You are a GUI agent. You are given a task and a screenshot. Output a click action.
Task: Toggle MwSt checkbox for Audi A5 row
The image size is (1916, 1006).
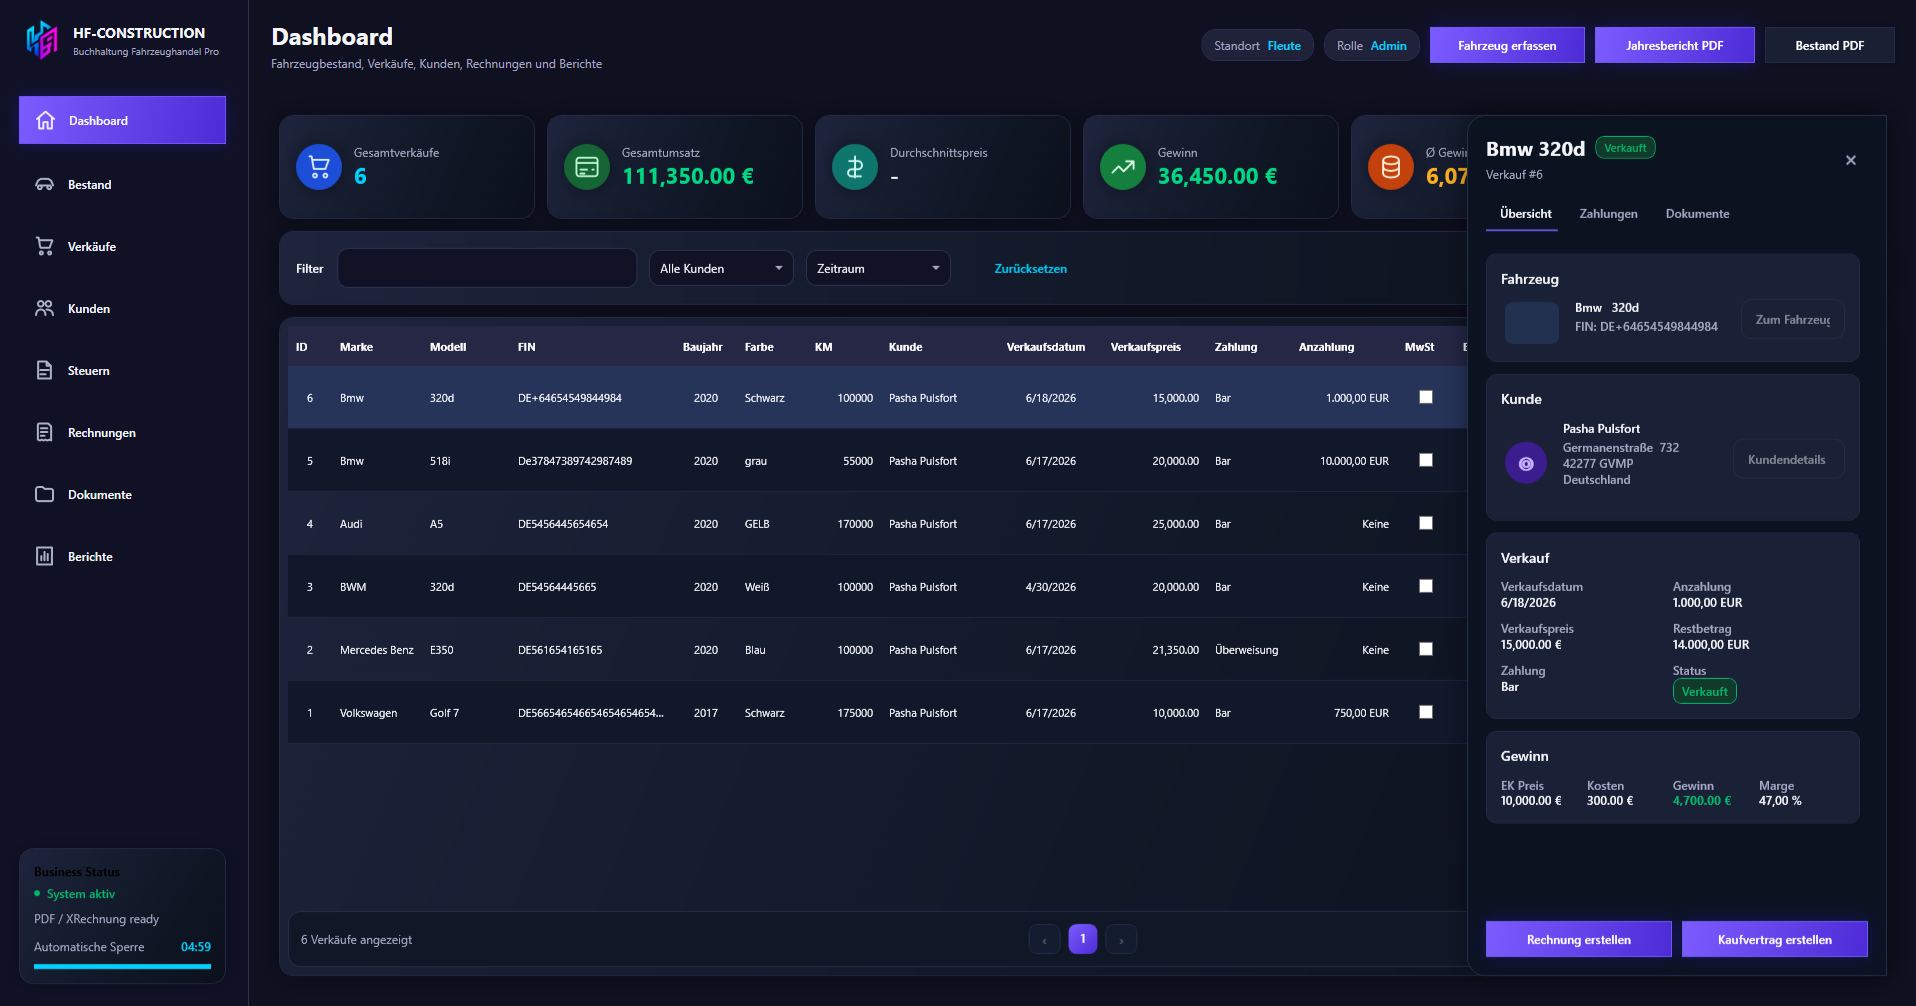1426,523
